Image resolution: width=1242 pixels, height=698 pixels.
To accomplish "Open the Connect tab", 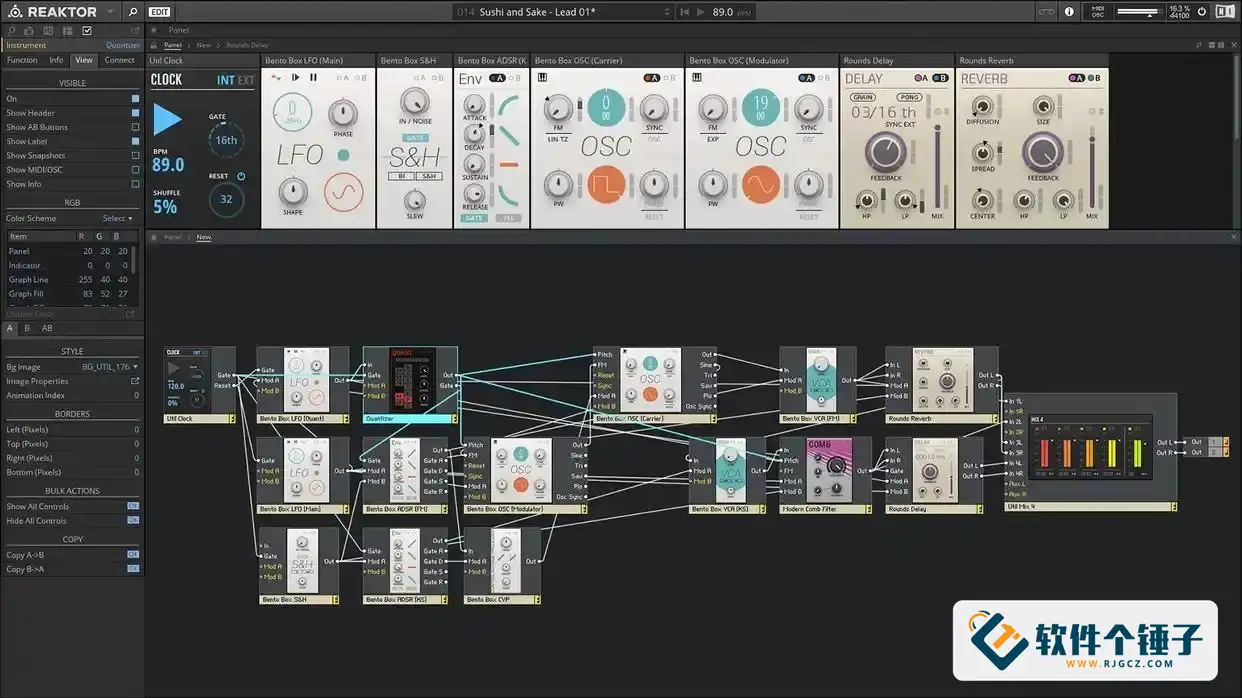I will 119,60.
